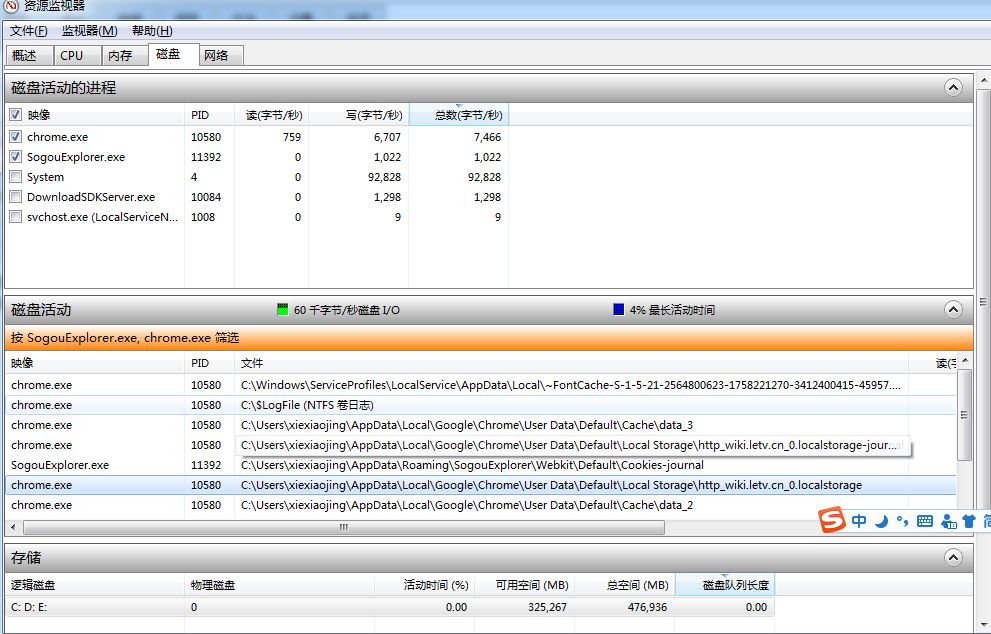This screenshot has height=634, width=991.
Task: Switch to the 概述 tab
Action: click(28, 56)
